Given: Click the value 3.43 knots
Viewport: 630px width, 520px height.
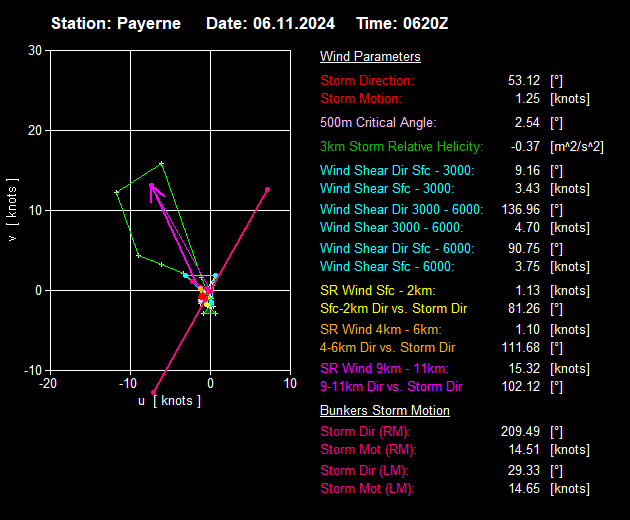Looking at the screenshot, I should point(528,188).
